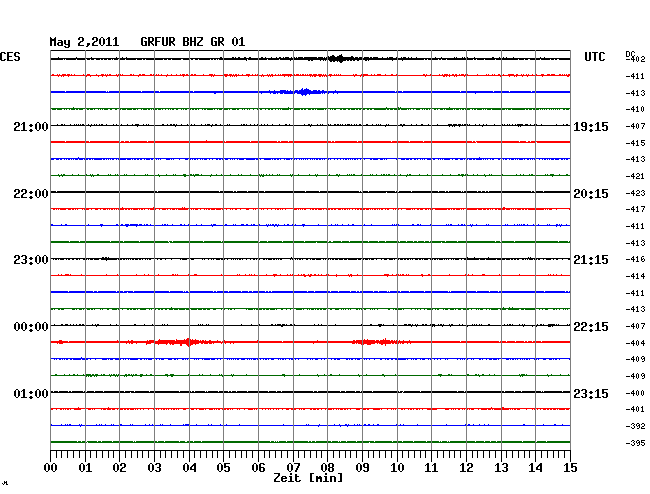Screen dimensions: 650x494
Task: Click the channel name "BHZ" in the title
Action: click(x=193, y=42)
